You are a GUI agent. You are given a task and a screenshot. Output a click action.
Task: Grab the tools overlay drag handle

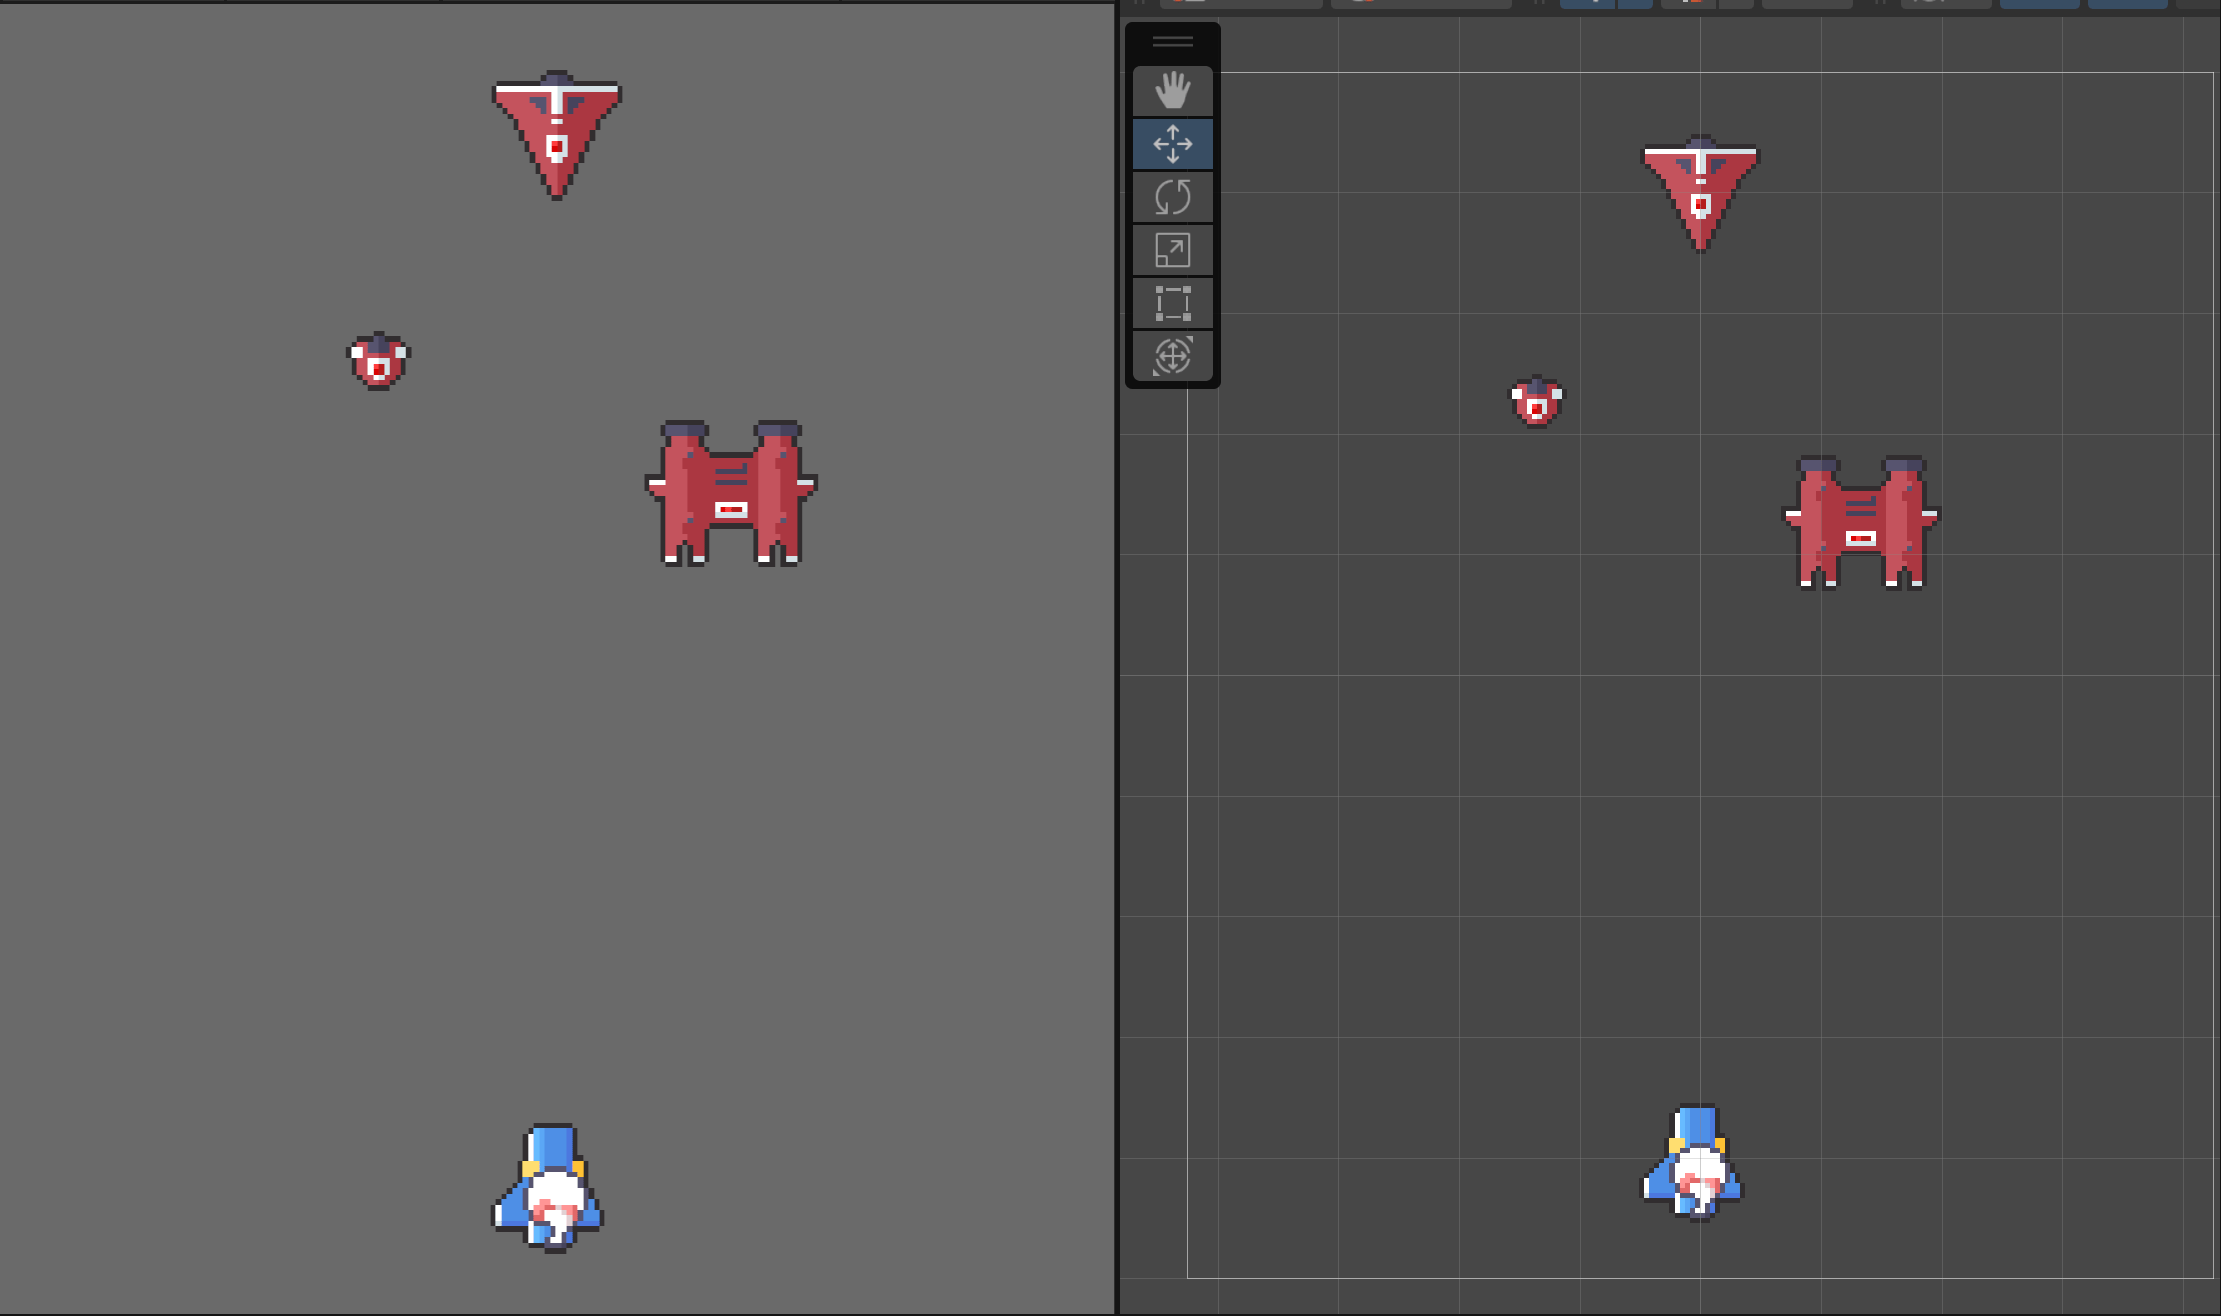[1172, 42]
